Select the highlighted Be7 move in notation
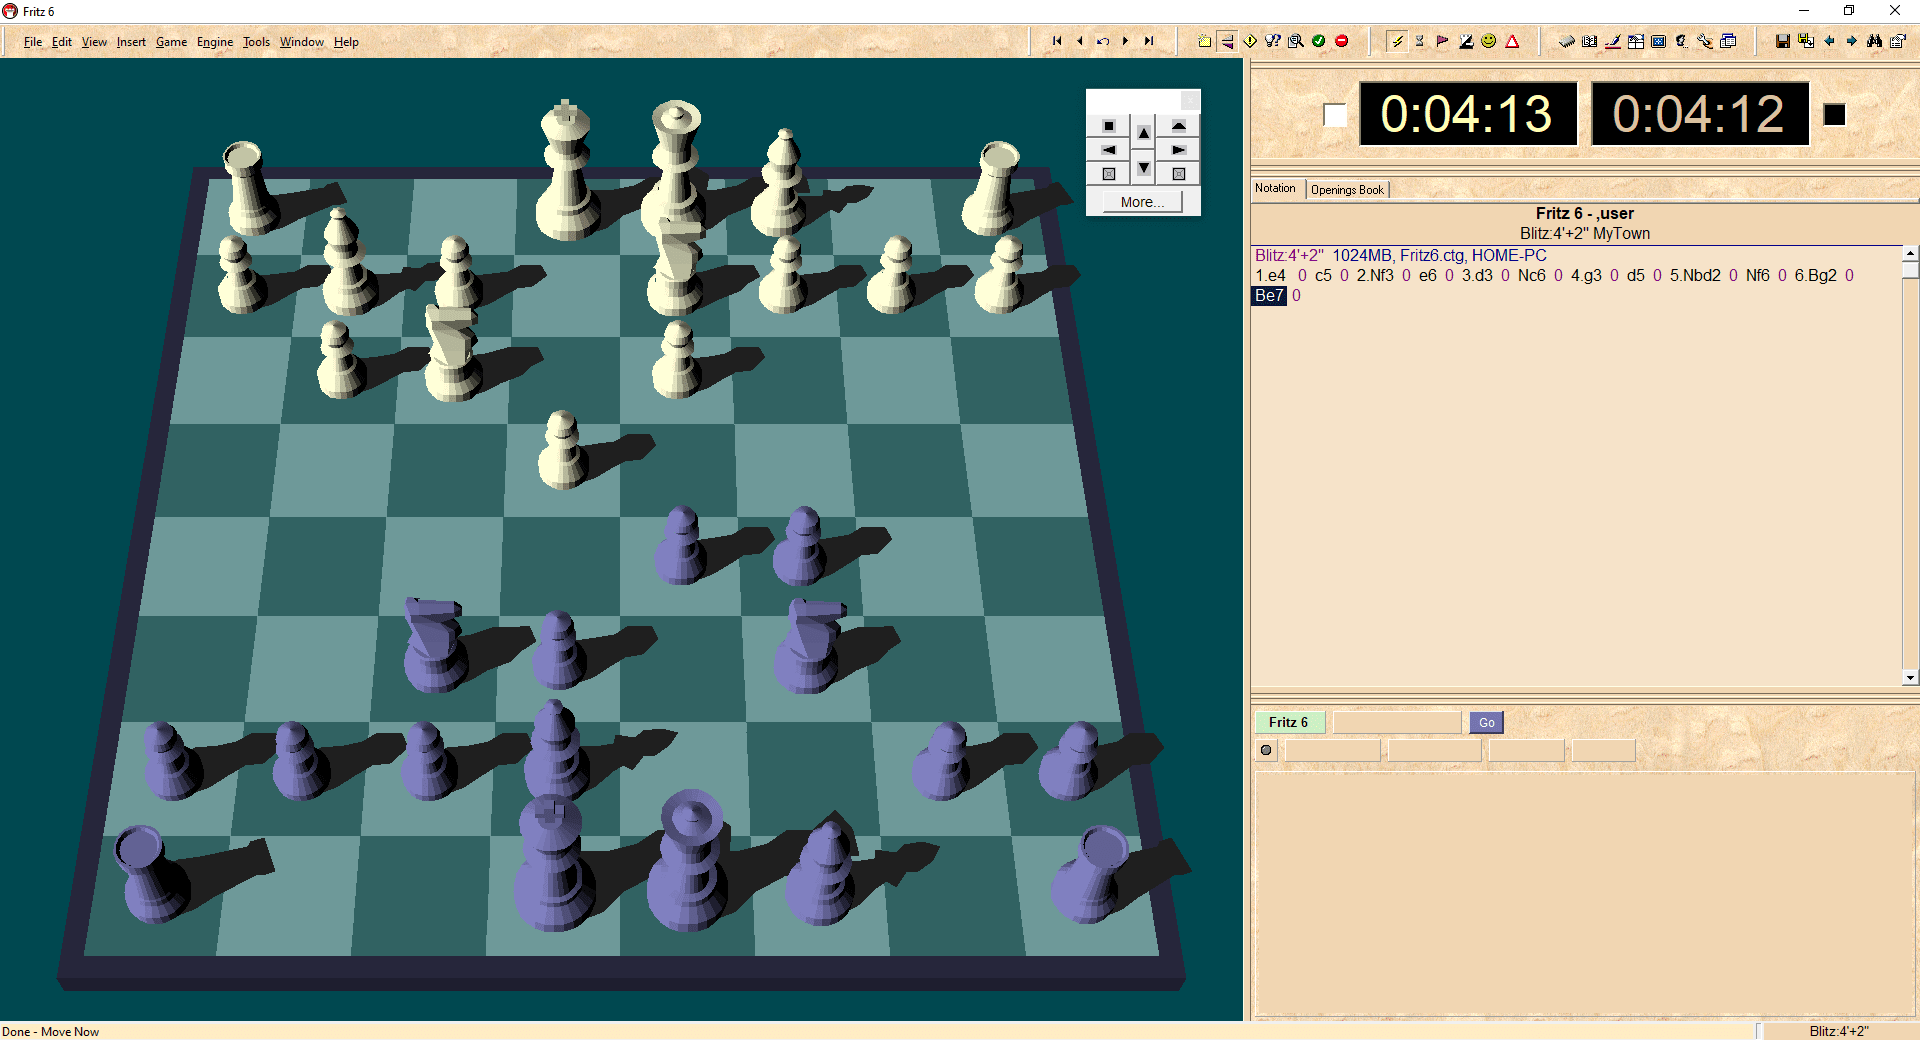Viewport: 1920px width, 1040px height. tap(1268, 296)
